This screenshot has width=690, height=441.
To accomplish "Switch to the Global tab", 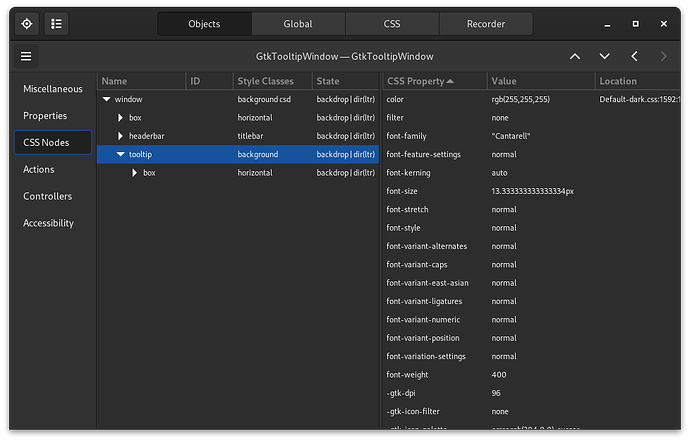I will [298, 24].
